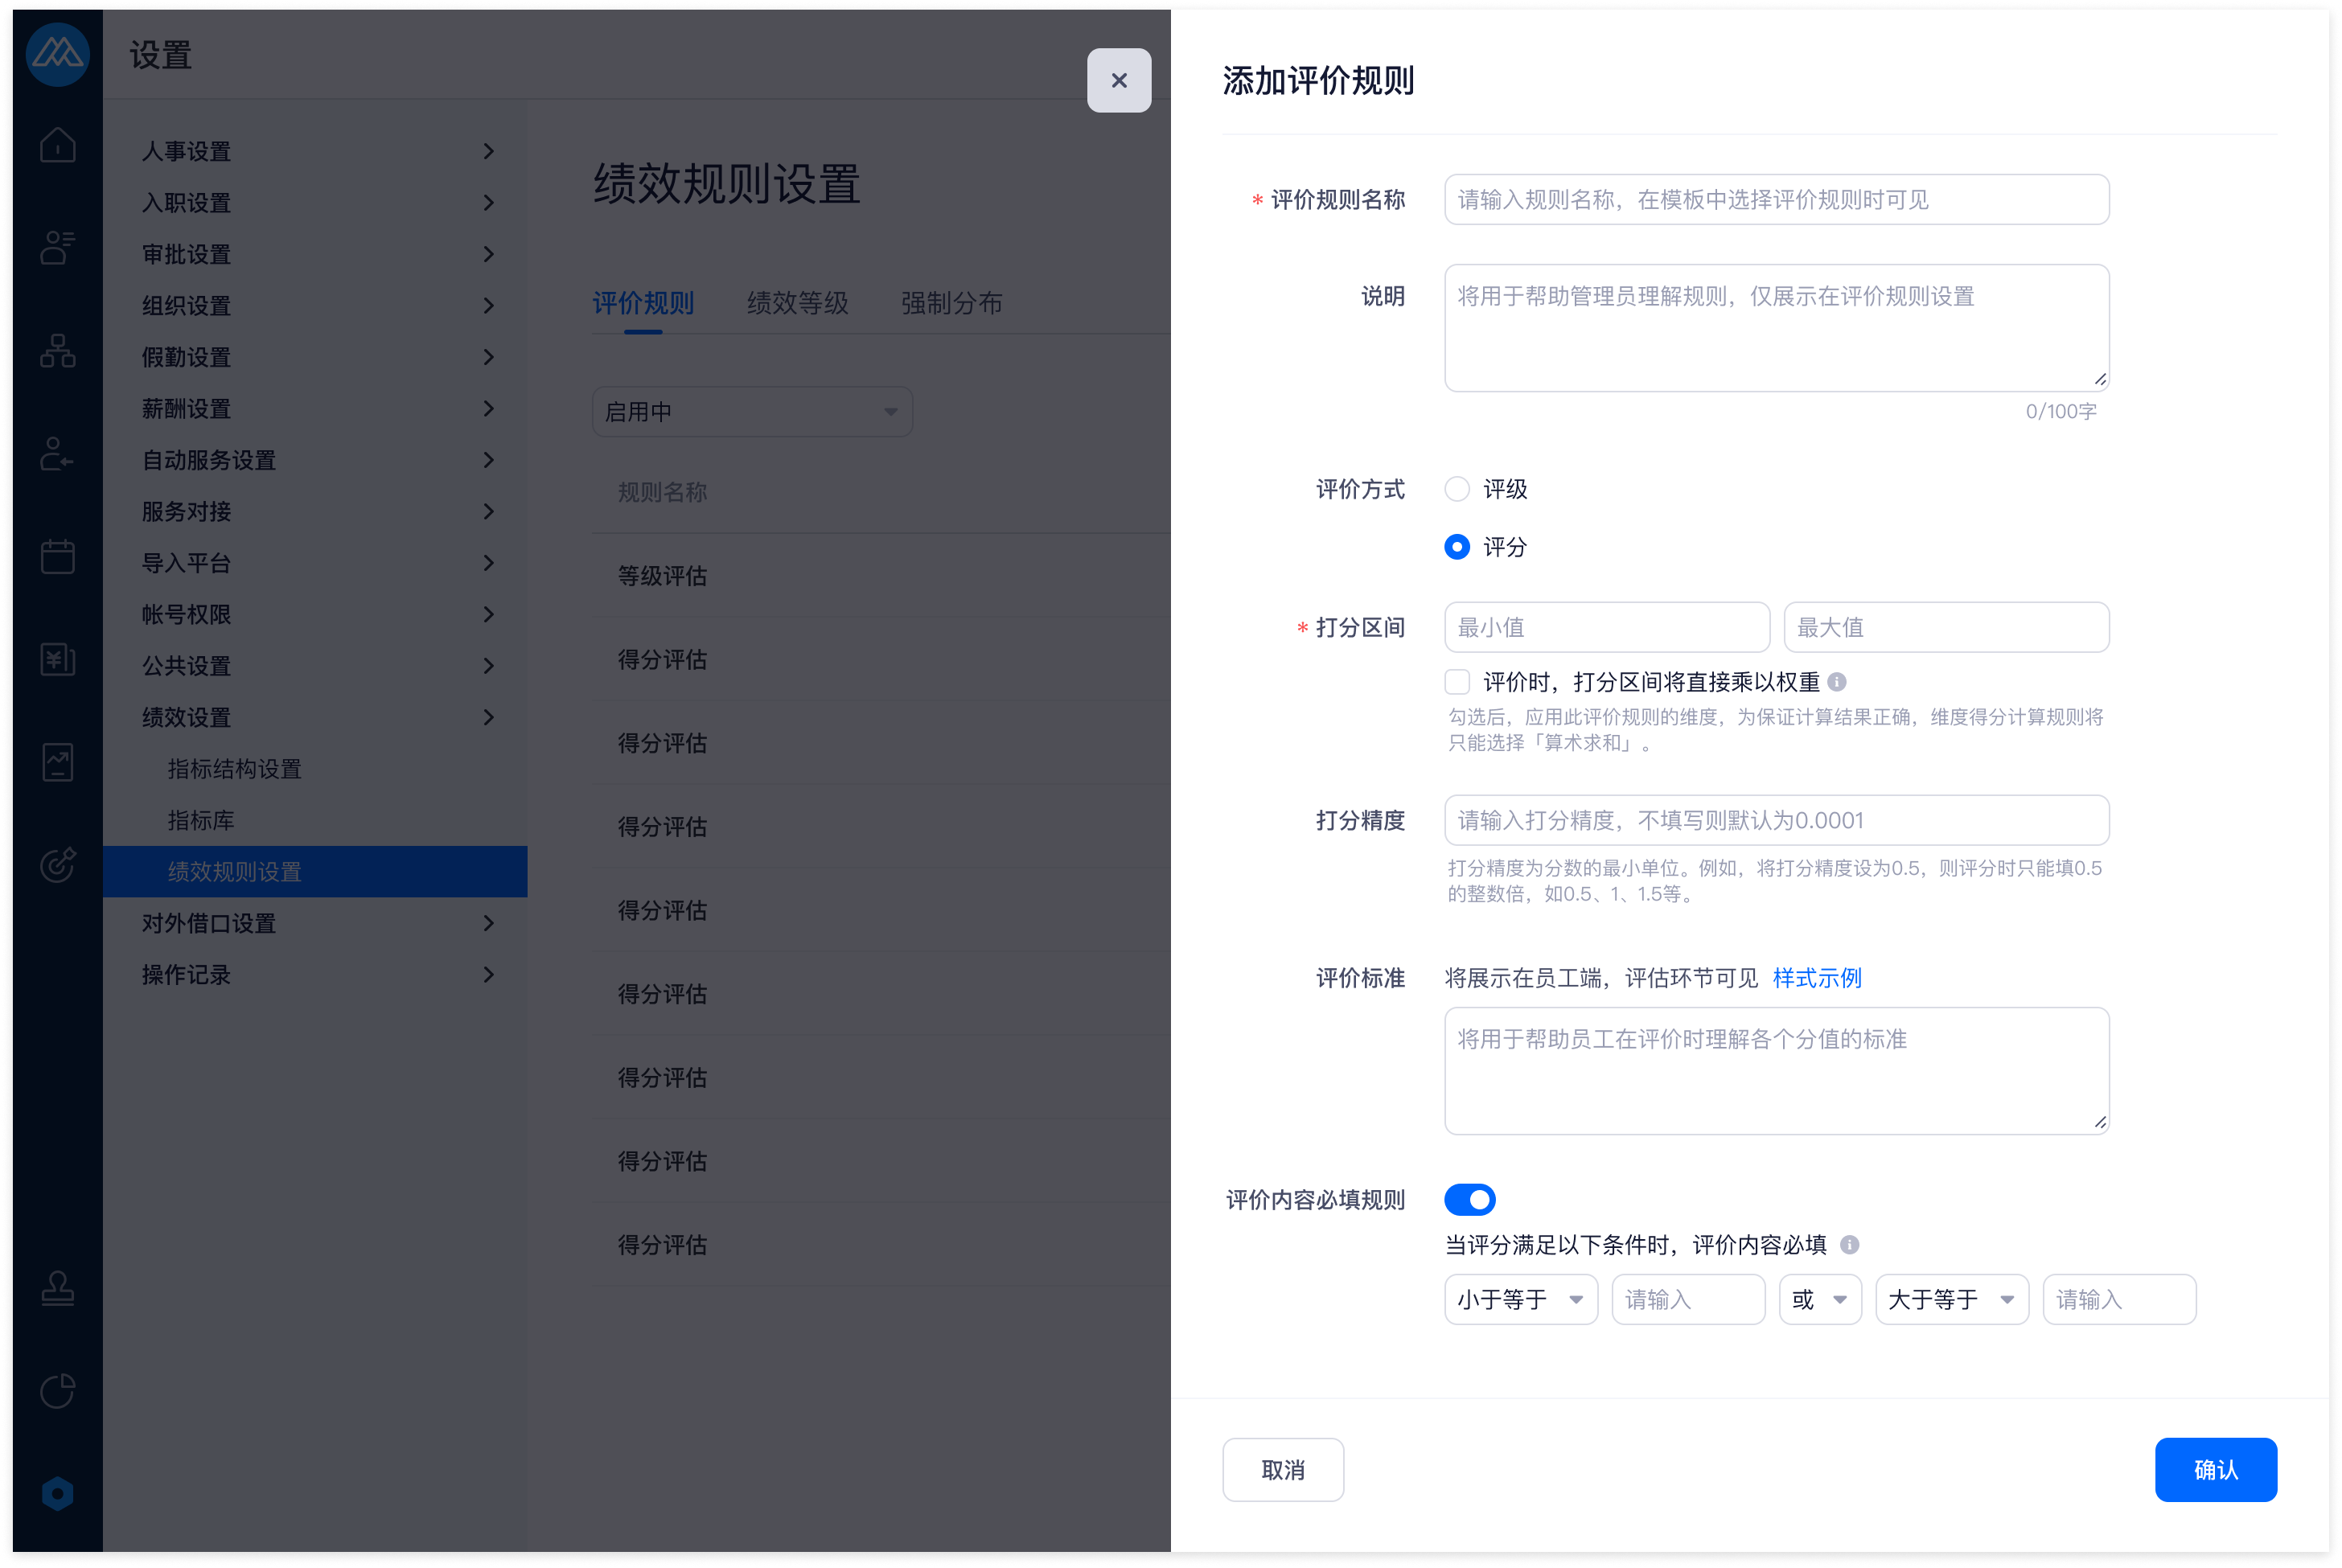
Task: Open the pie chart report icon
Action: [x=57, y=1390]
